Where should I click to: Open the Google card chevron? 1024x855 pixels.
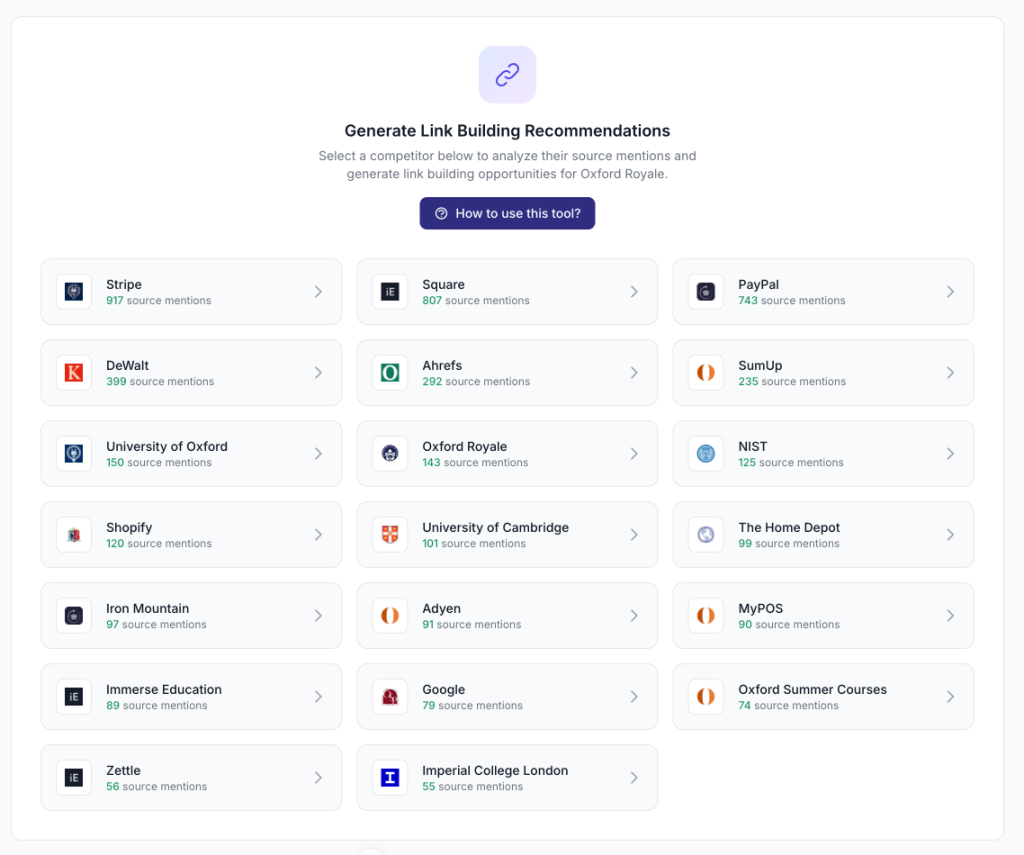coord(634,696)
